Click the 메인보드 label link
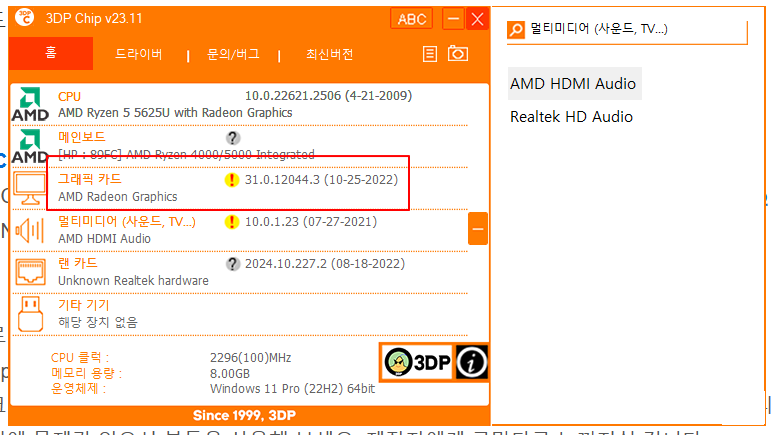The image size is (773, 435). click(x=82, y=137)
